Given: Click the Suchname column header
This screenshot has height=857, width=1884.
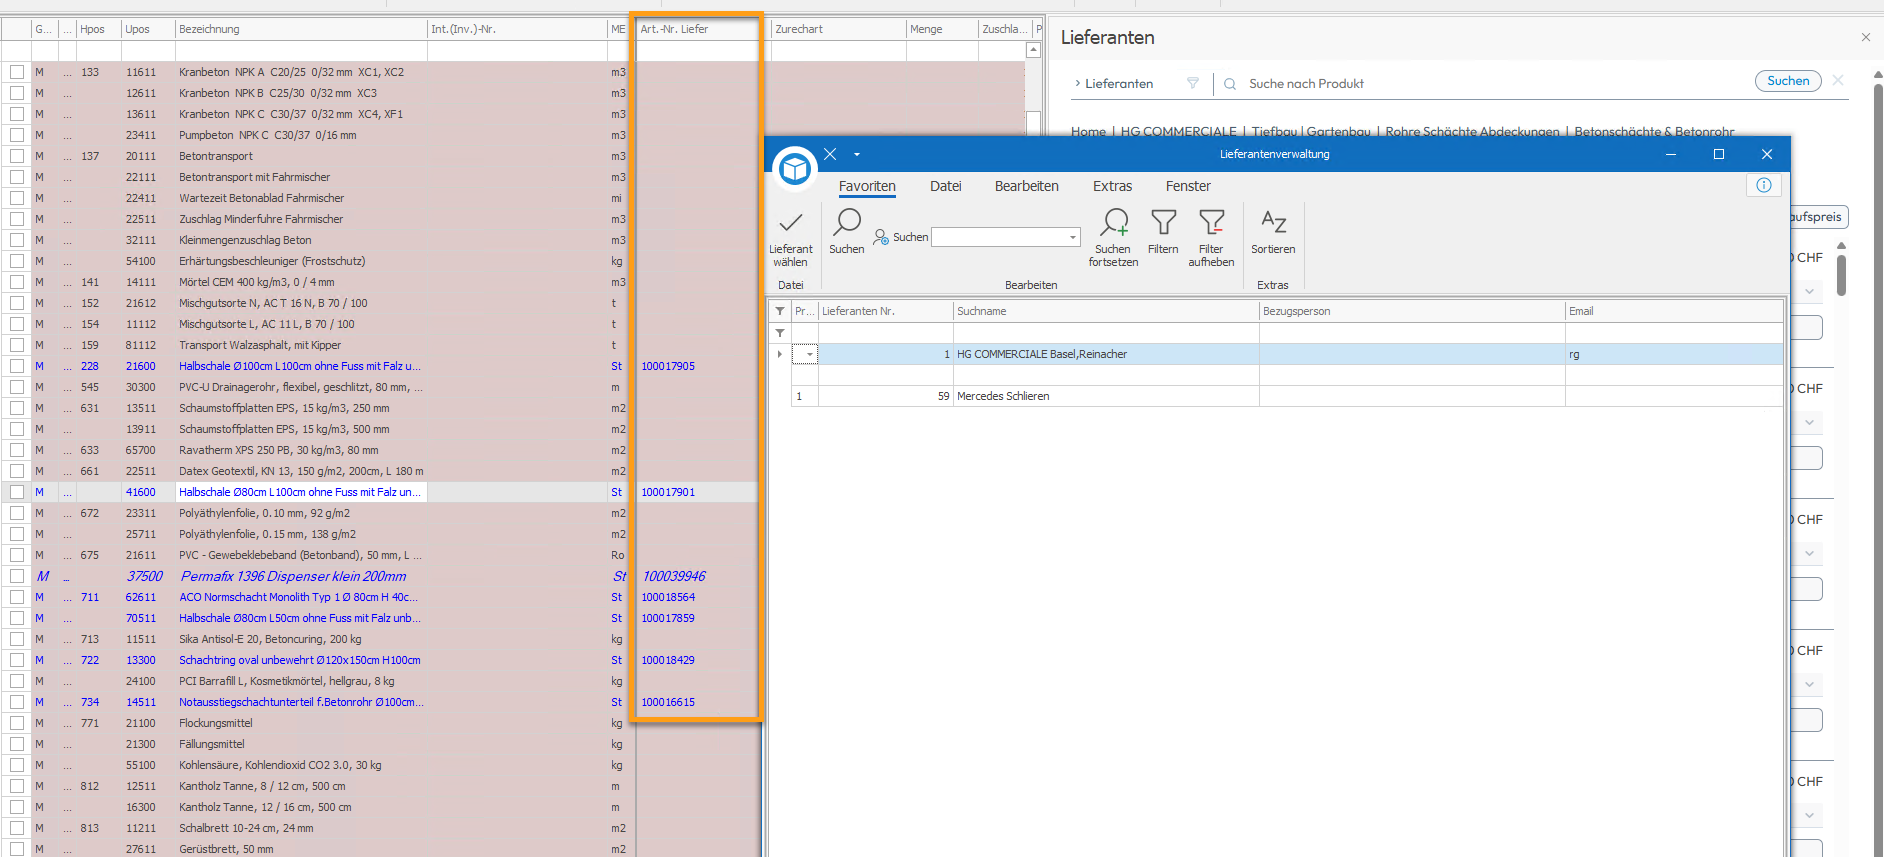Looking at the screenshot, I should click(1106, 311).
